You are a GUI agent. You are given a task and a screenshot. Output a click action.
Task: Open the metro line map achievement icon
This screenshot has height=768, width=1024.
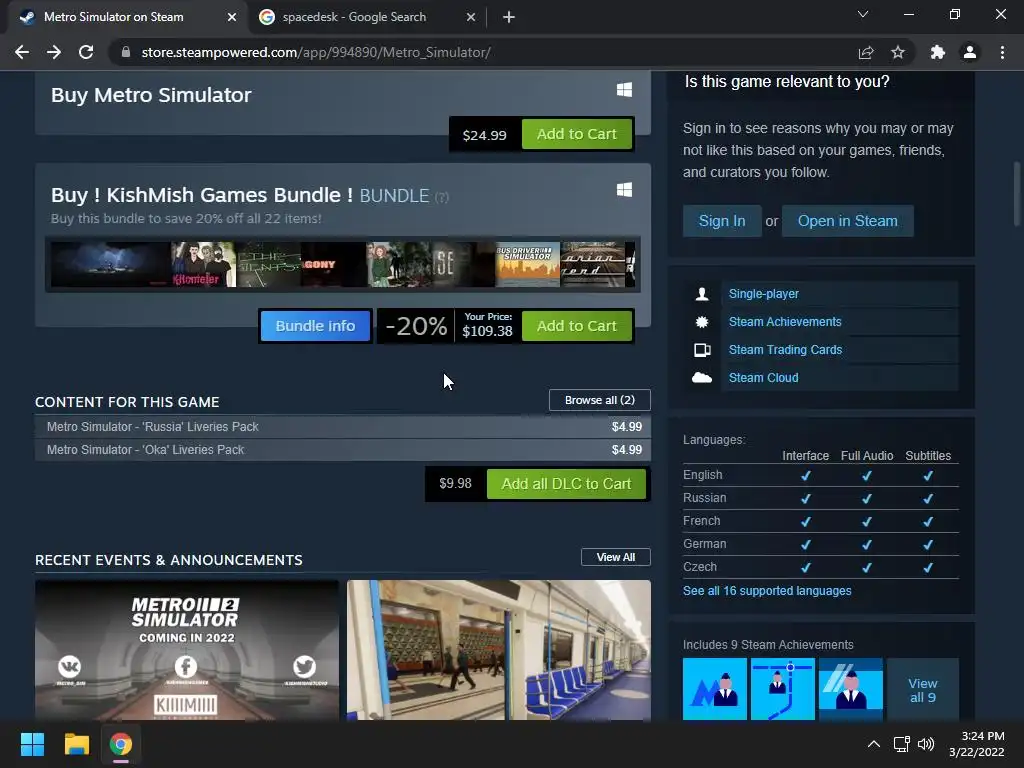pyautogui.click(x=783, y=689)
